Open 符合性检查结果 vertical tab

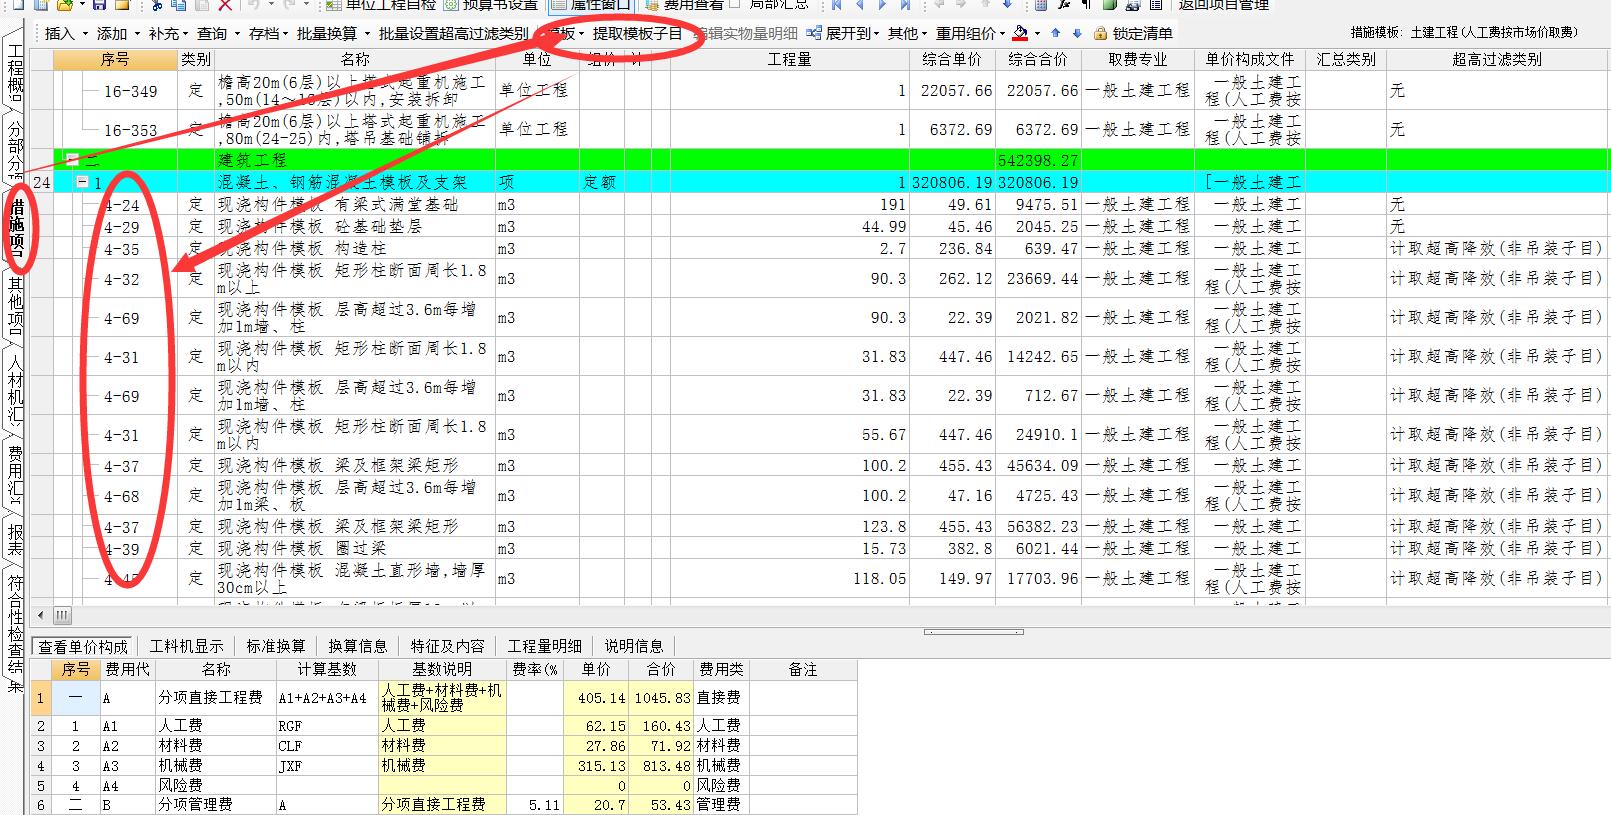click(15, 633)
